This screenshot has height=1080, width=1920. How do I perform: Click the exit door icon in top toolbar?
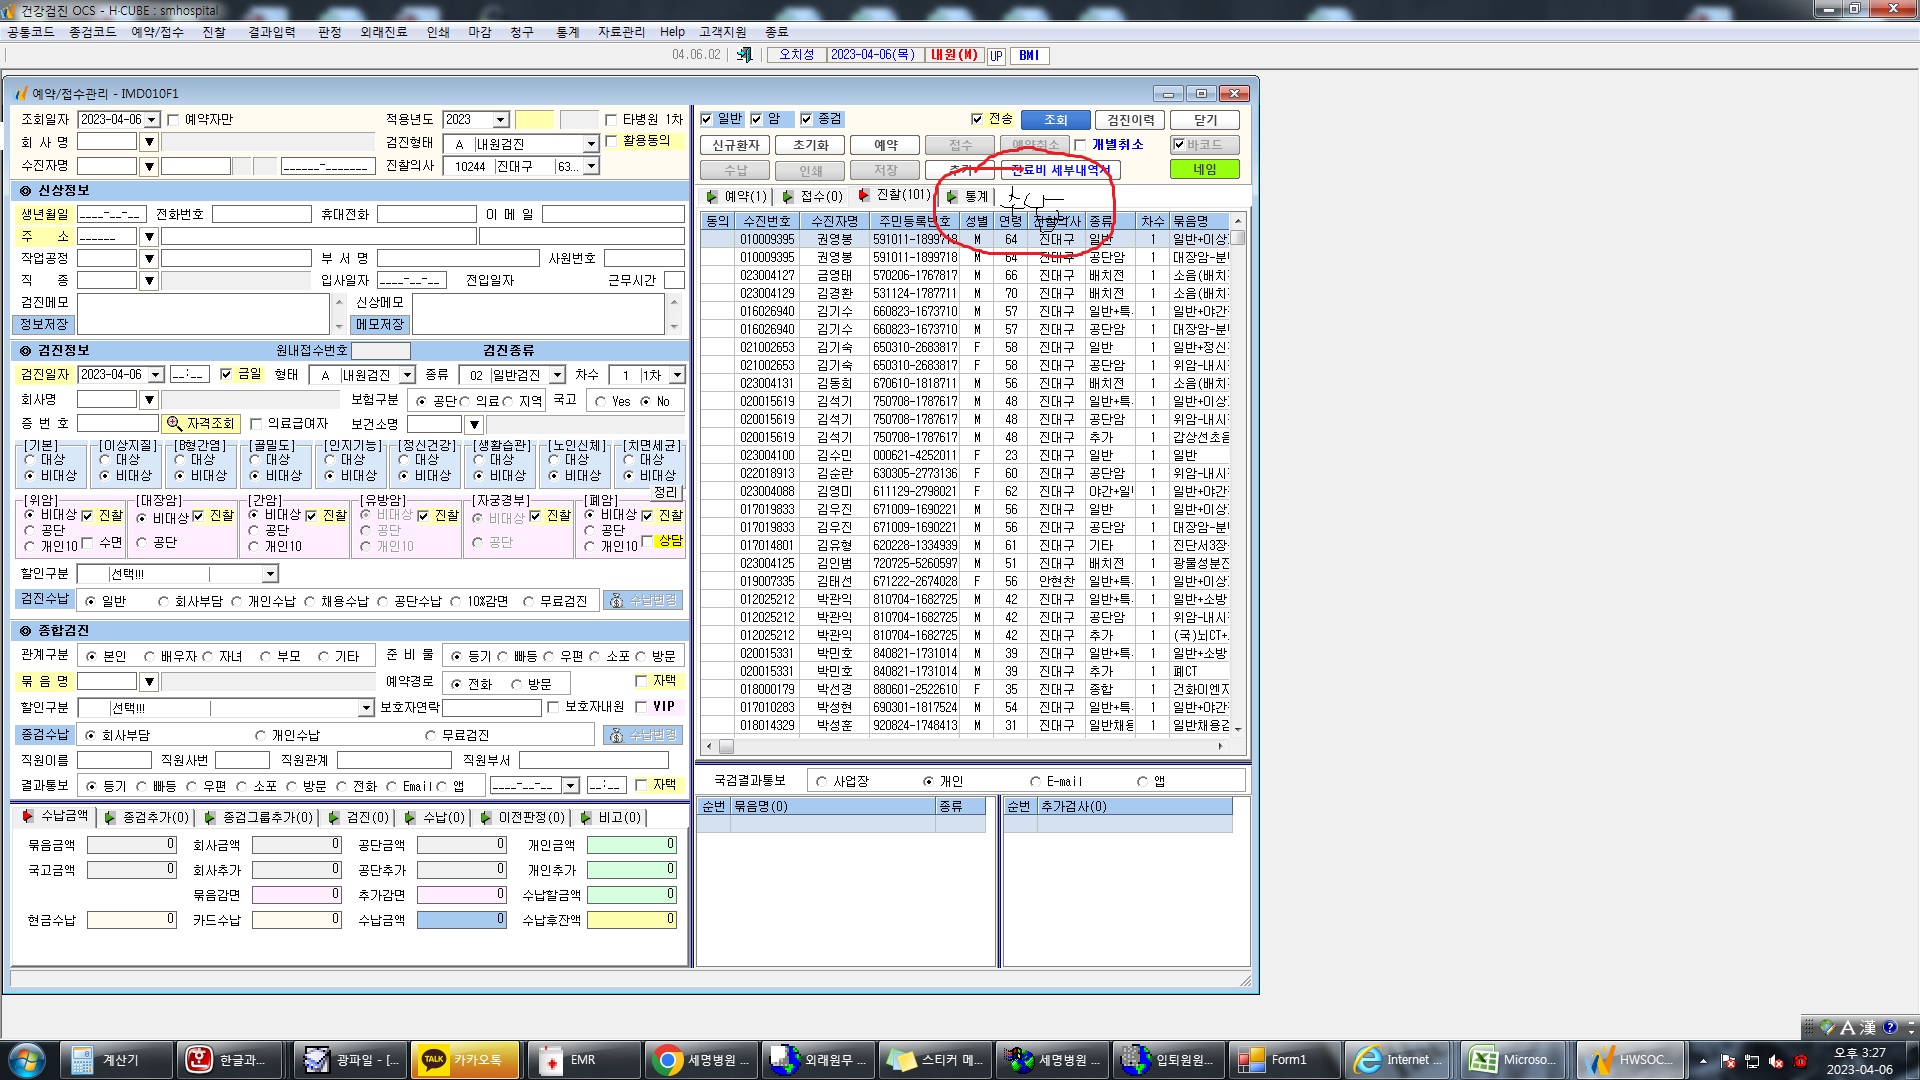click(744, 55)
